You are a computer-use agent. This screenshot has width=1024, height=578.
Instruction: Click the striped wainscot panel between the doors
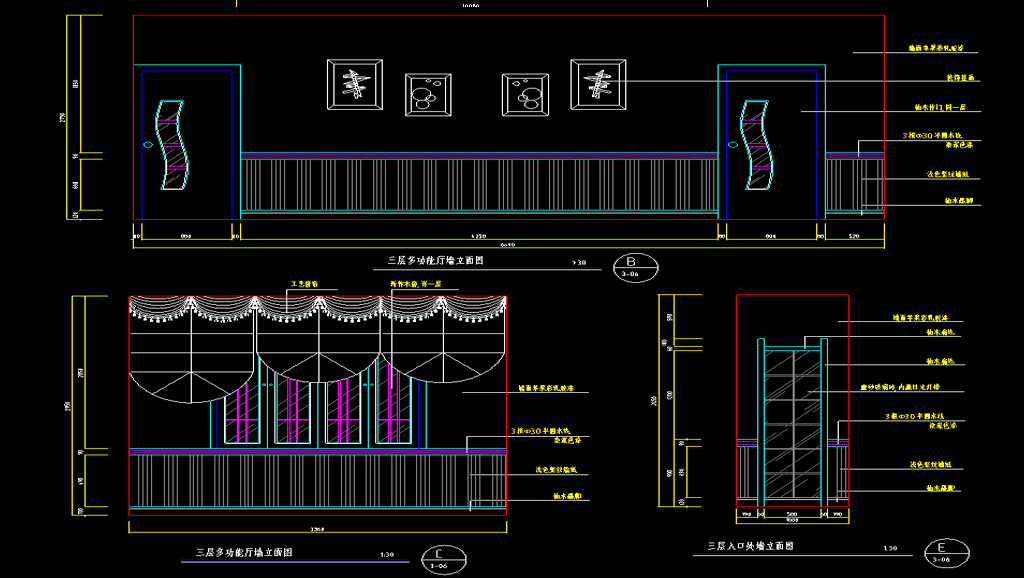(x=478, y=184)
